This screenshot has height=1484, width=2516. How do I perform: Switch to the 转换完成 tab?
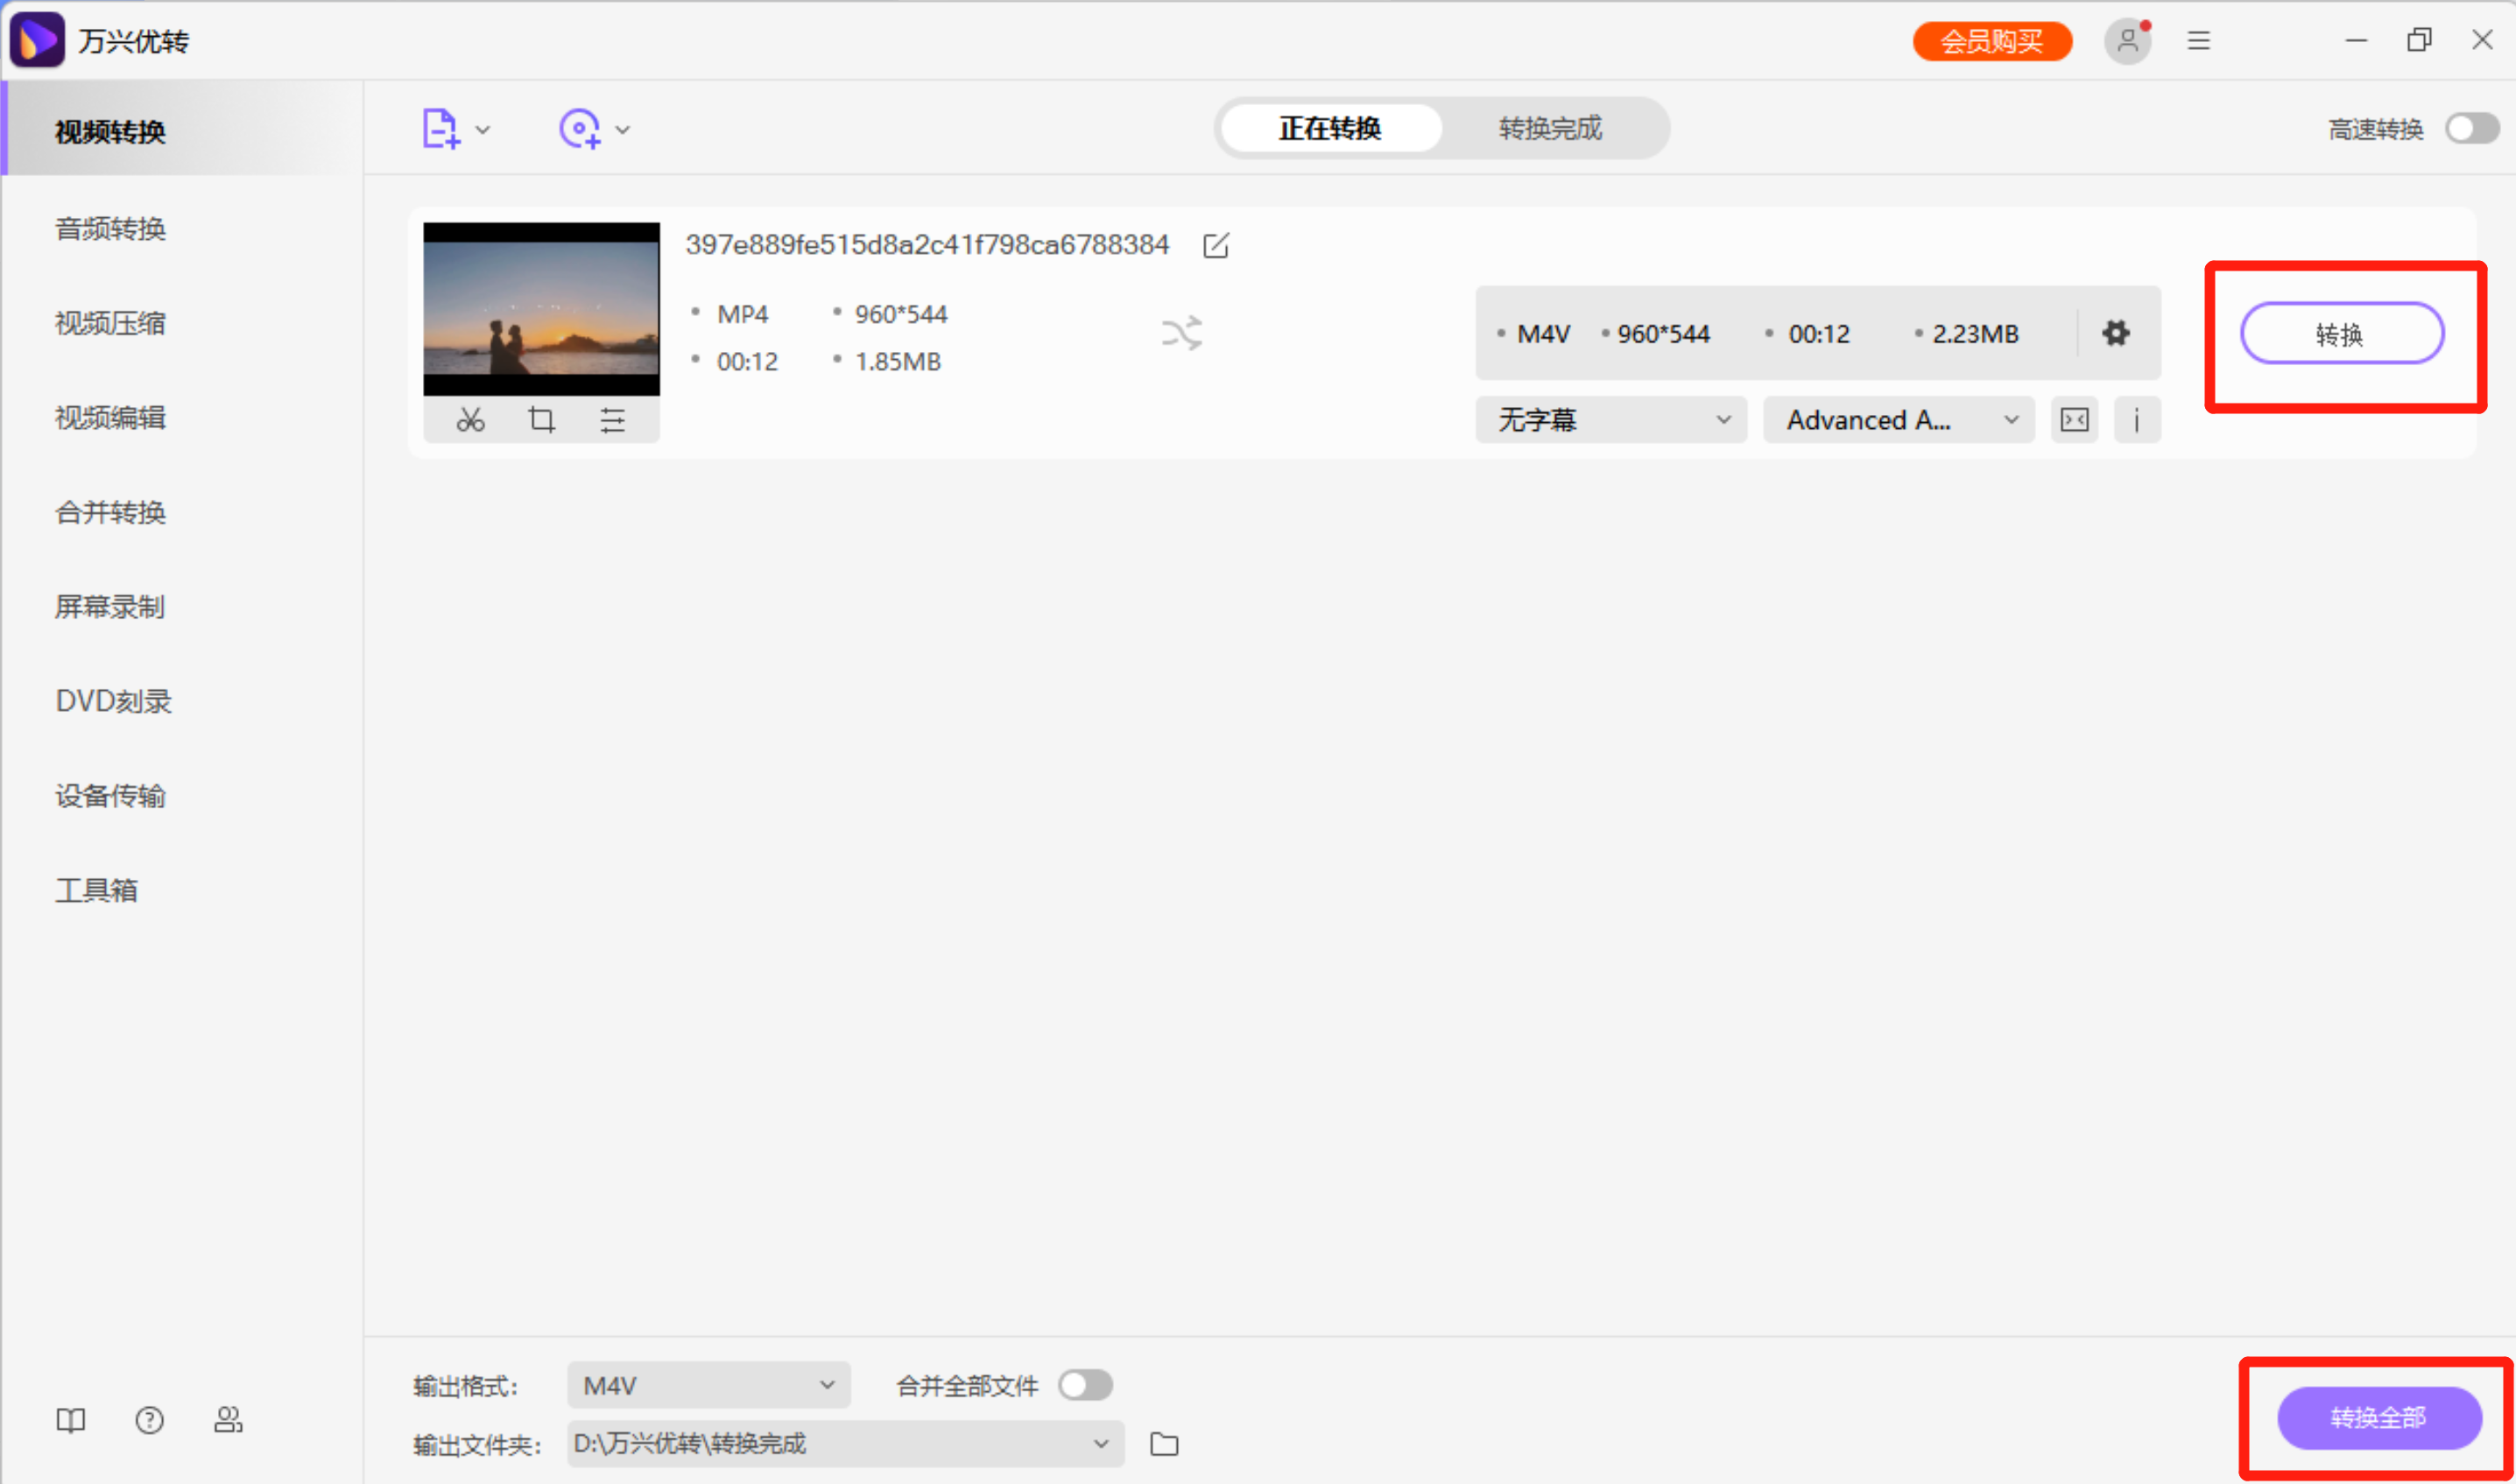[x=1550, y=129]
